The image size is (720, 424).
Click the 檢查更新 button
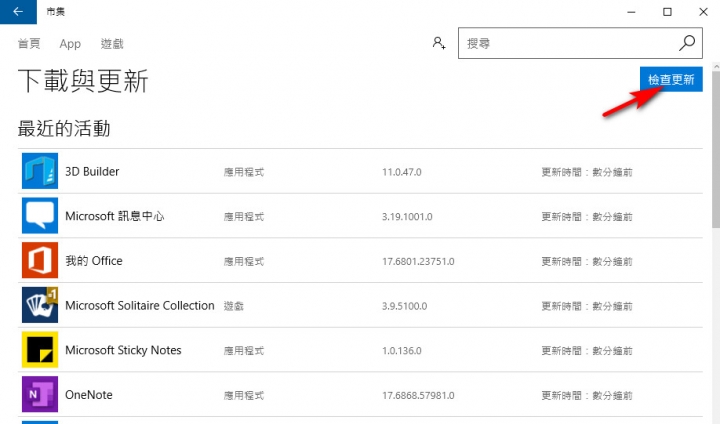(x=671, y=79)
